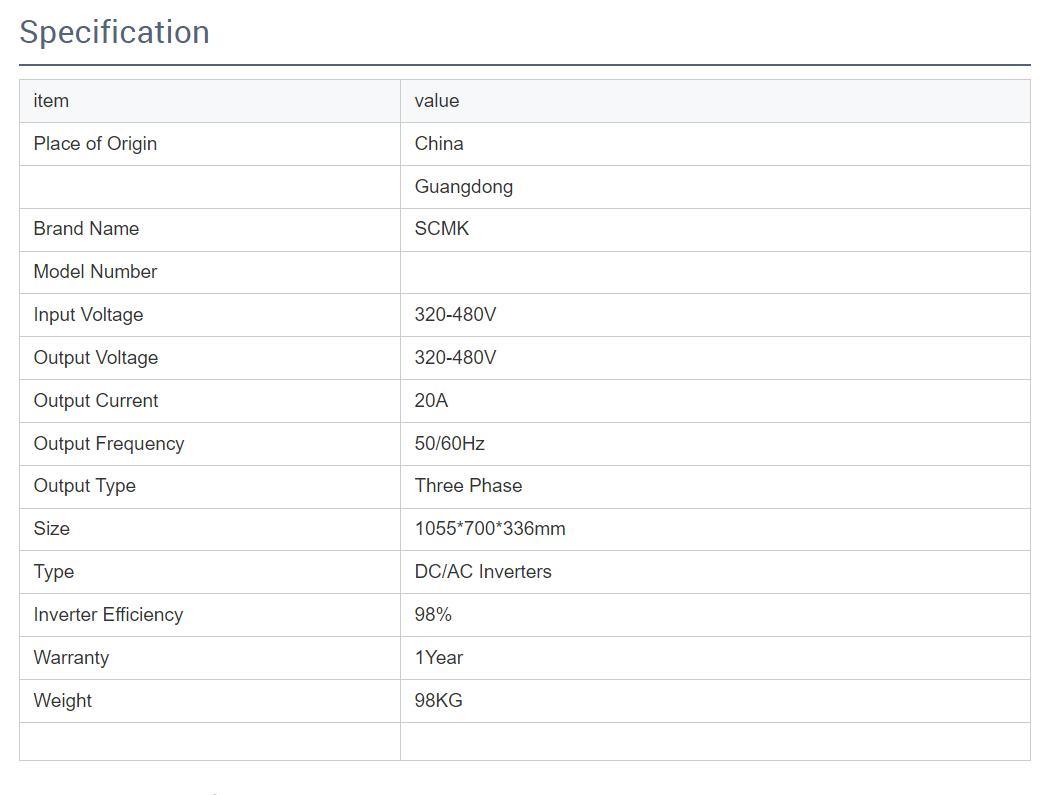Select the 20A current value
The width and height of the screenshot is (1059, 795).
(x=431, y=401)
